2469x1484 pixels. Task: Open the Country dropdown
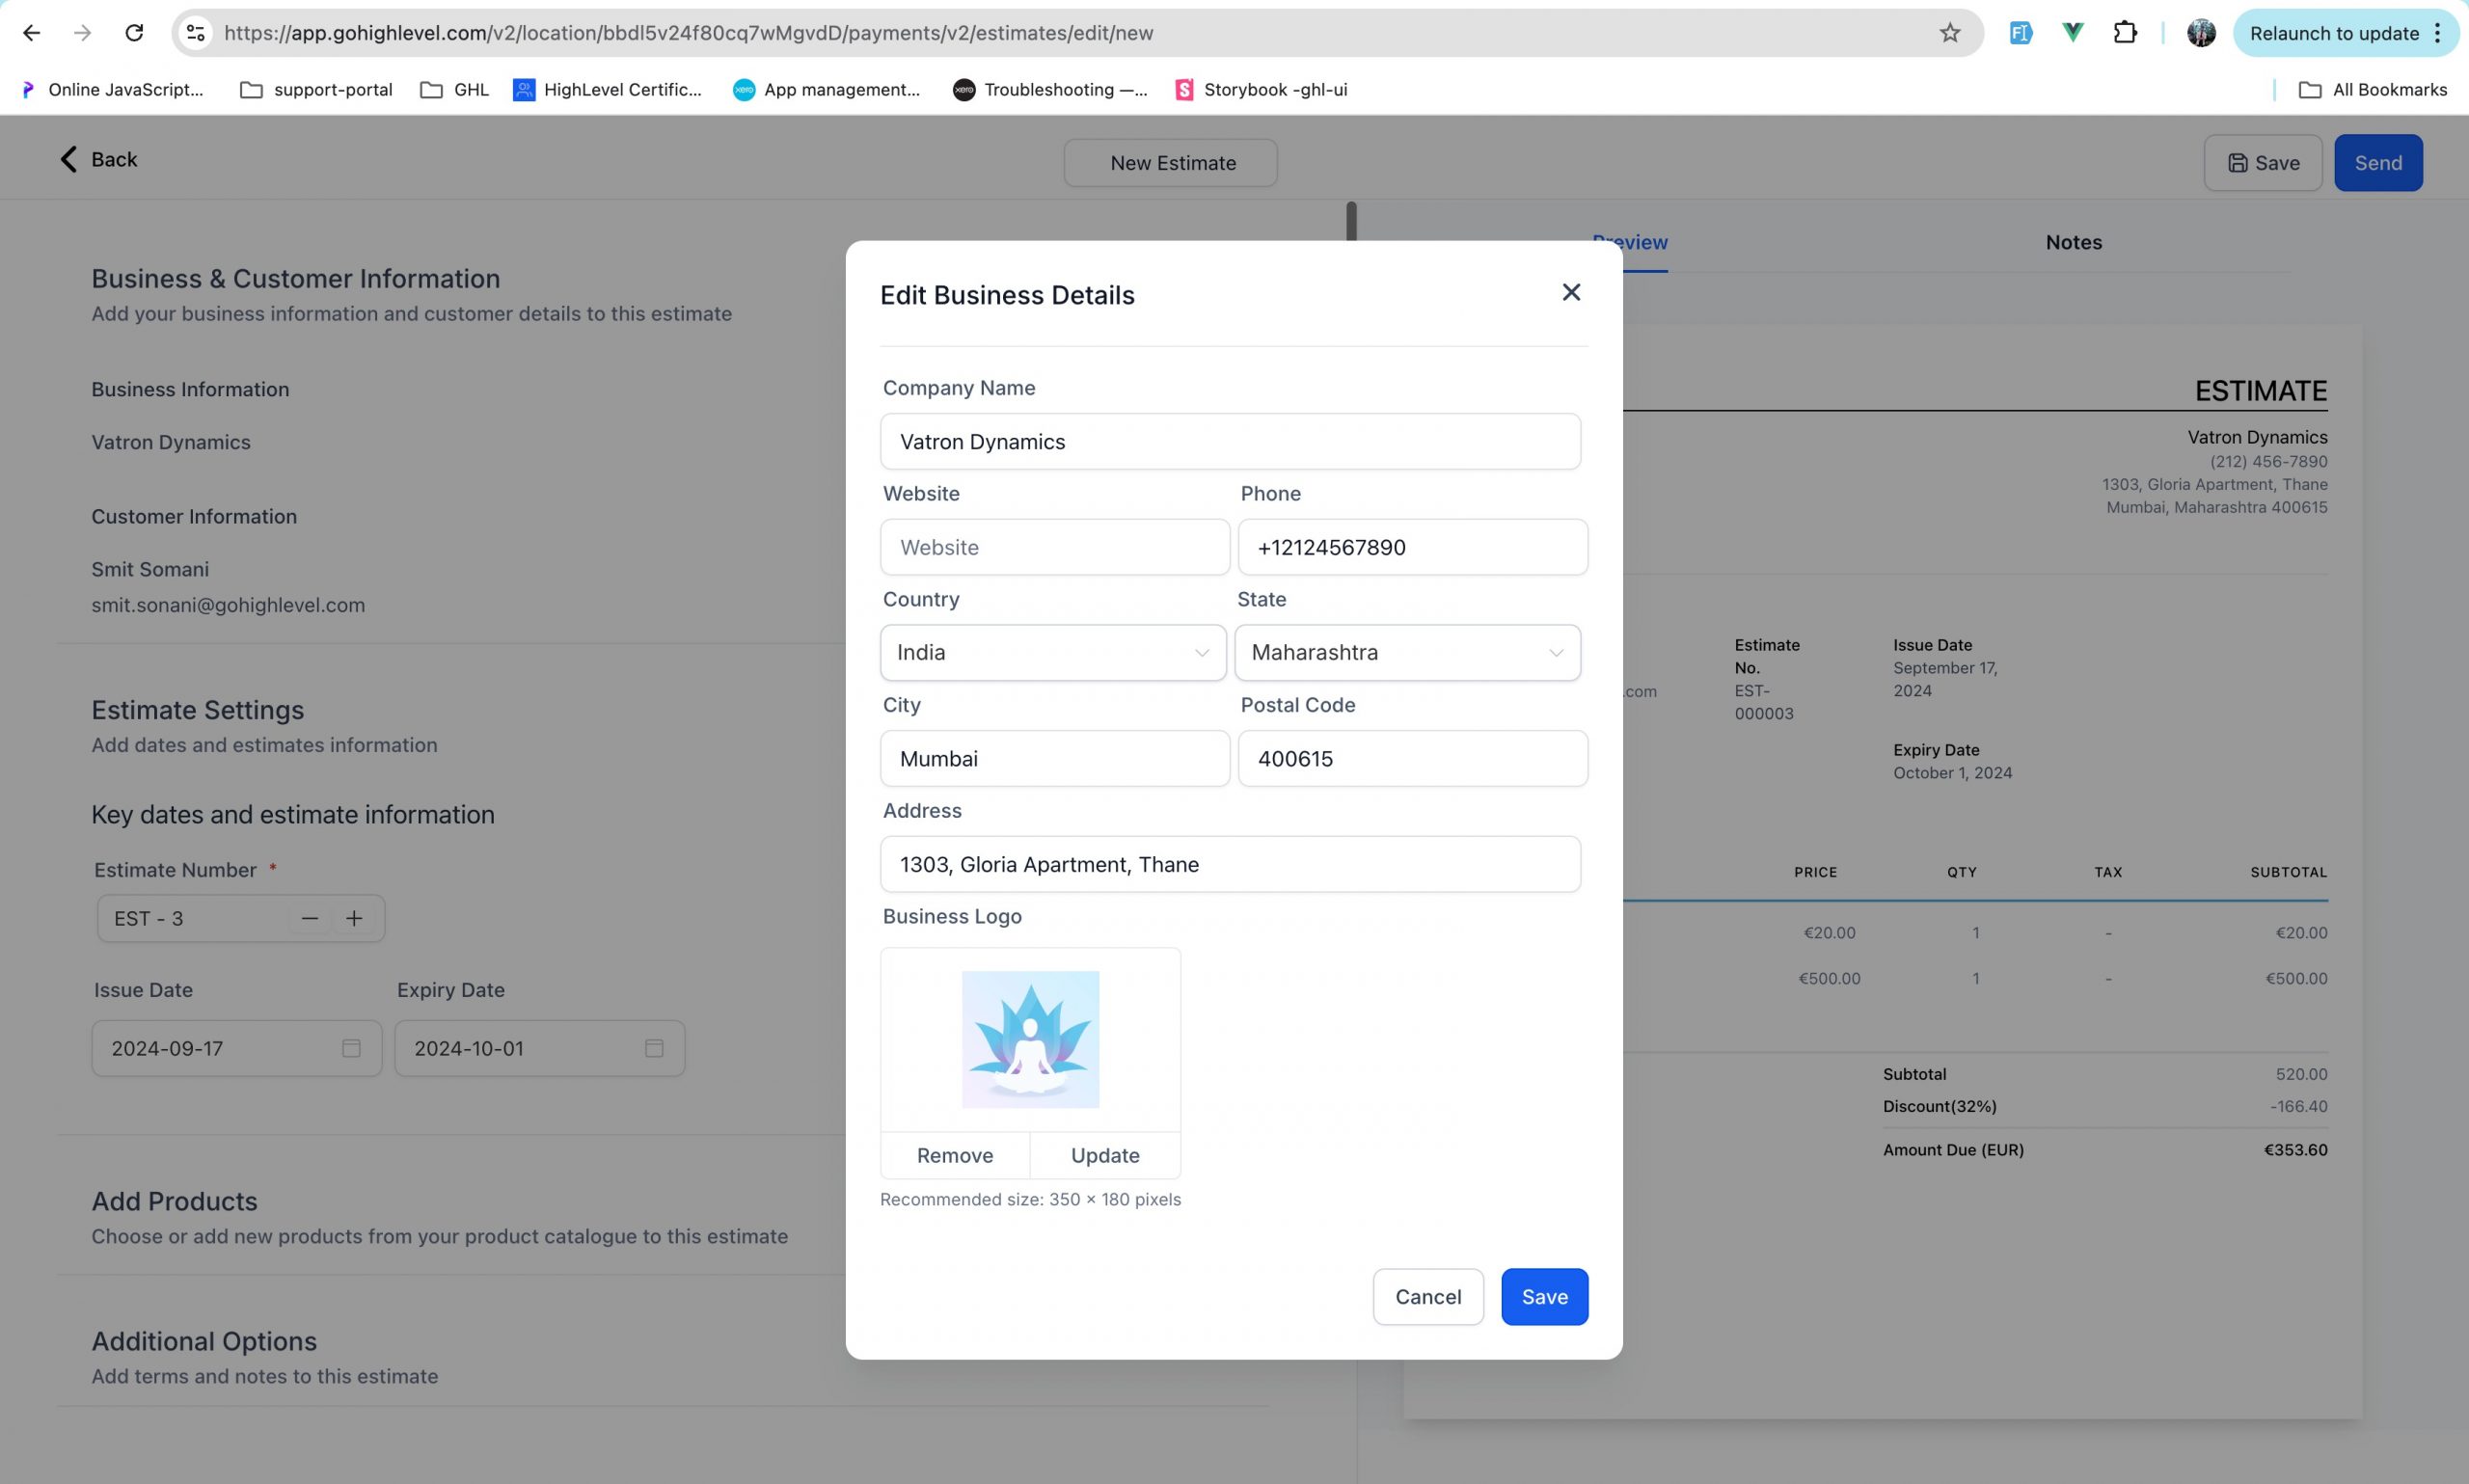(x=1052, y=652)
